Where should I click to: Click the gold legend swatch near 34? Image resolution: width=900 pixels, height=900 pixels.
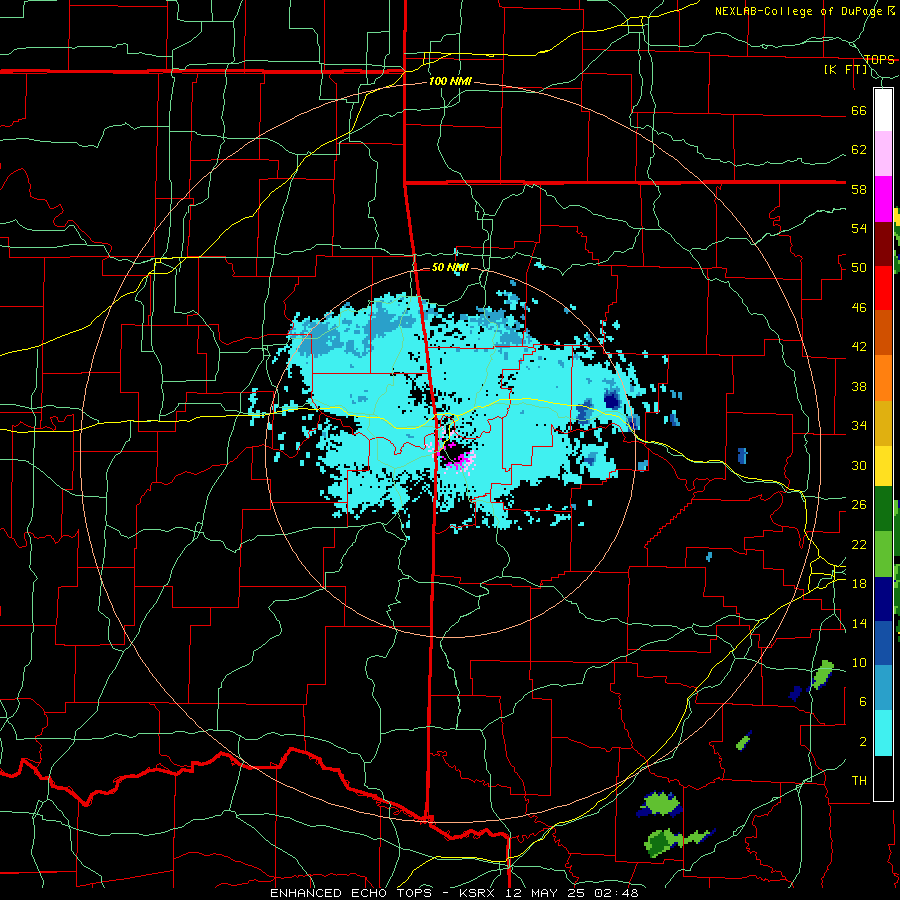[883, 422]
